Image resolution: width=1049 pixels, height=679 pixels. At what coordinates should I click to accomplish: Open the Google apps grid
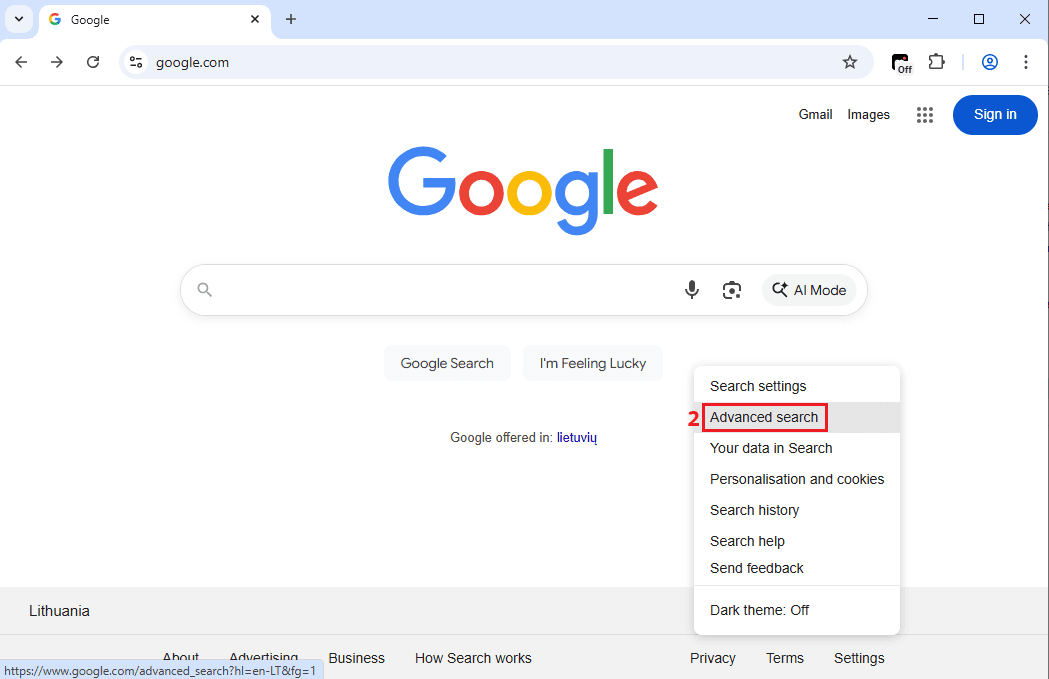point(925,115)
